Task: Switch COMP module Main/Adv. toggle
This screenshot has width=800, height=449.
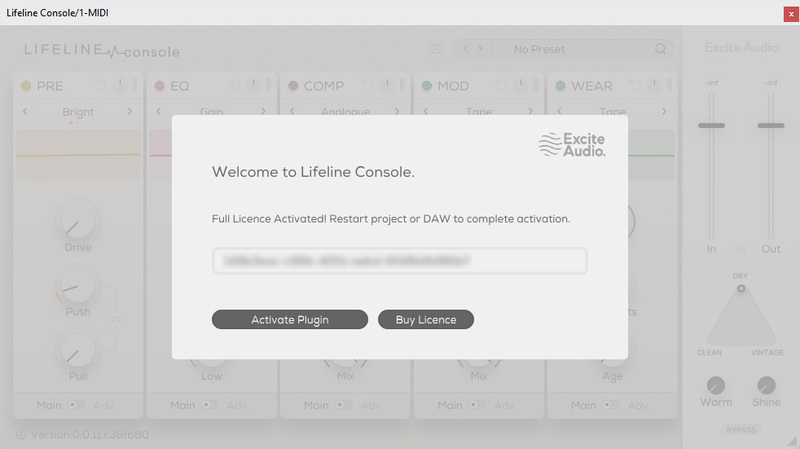Action: [344, 405]
